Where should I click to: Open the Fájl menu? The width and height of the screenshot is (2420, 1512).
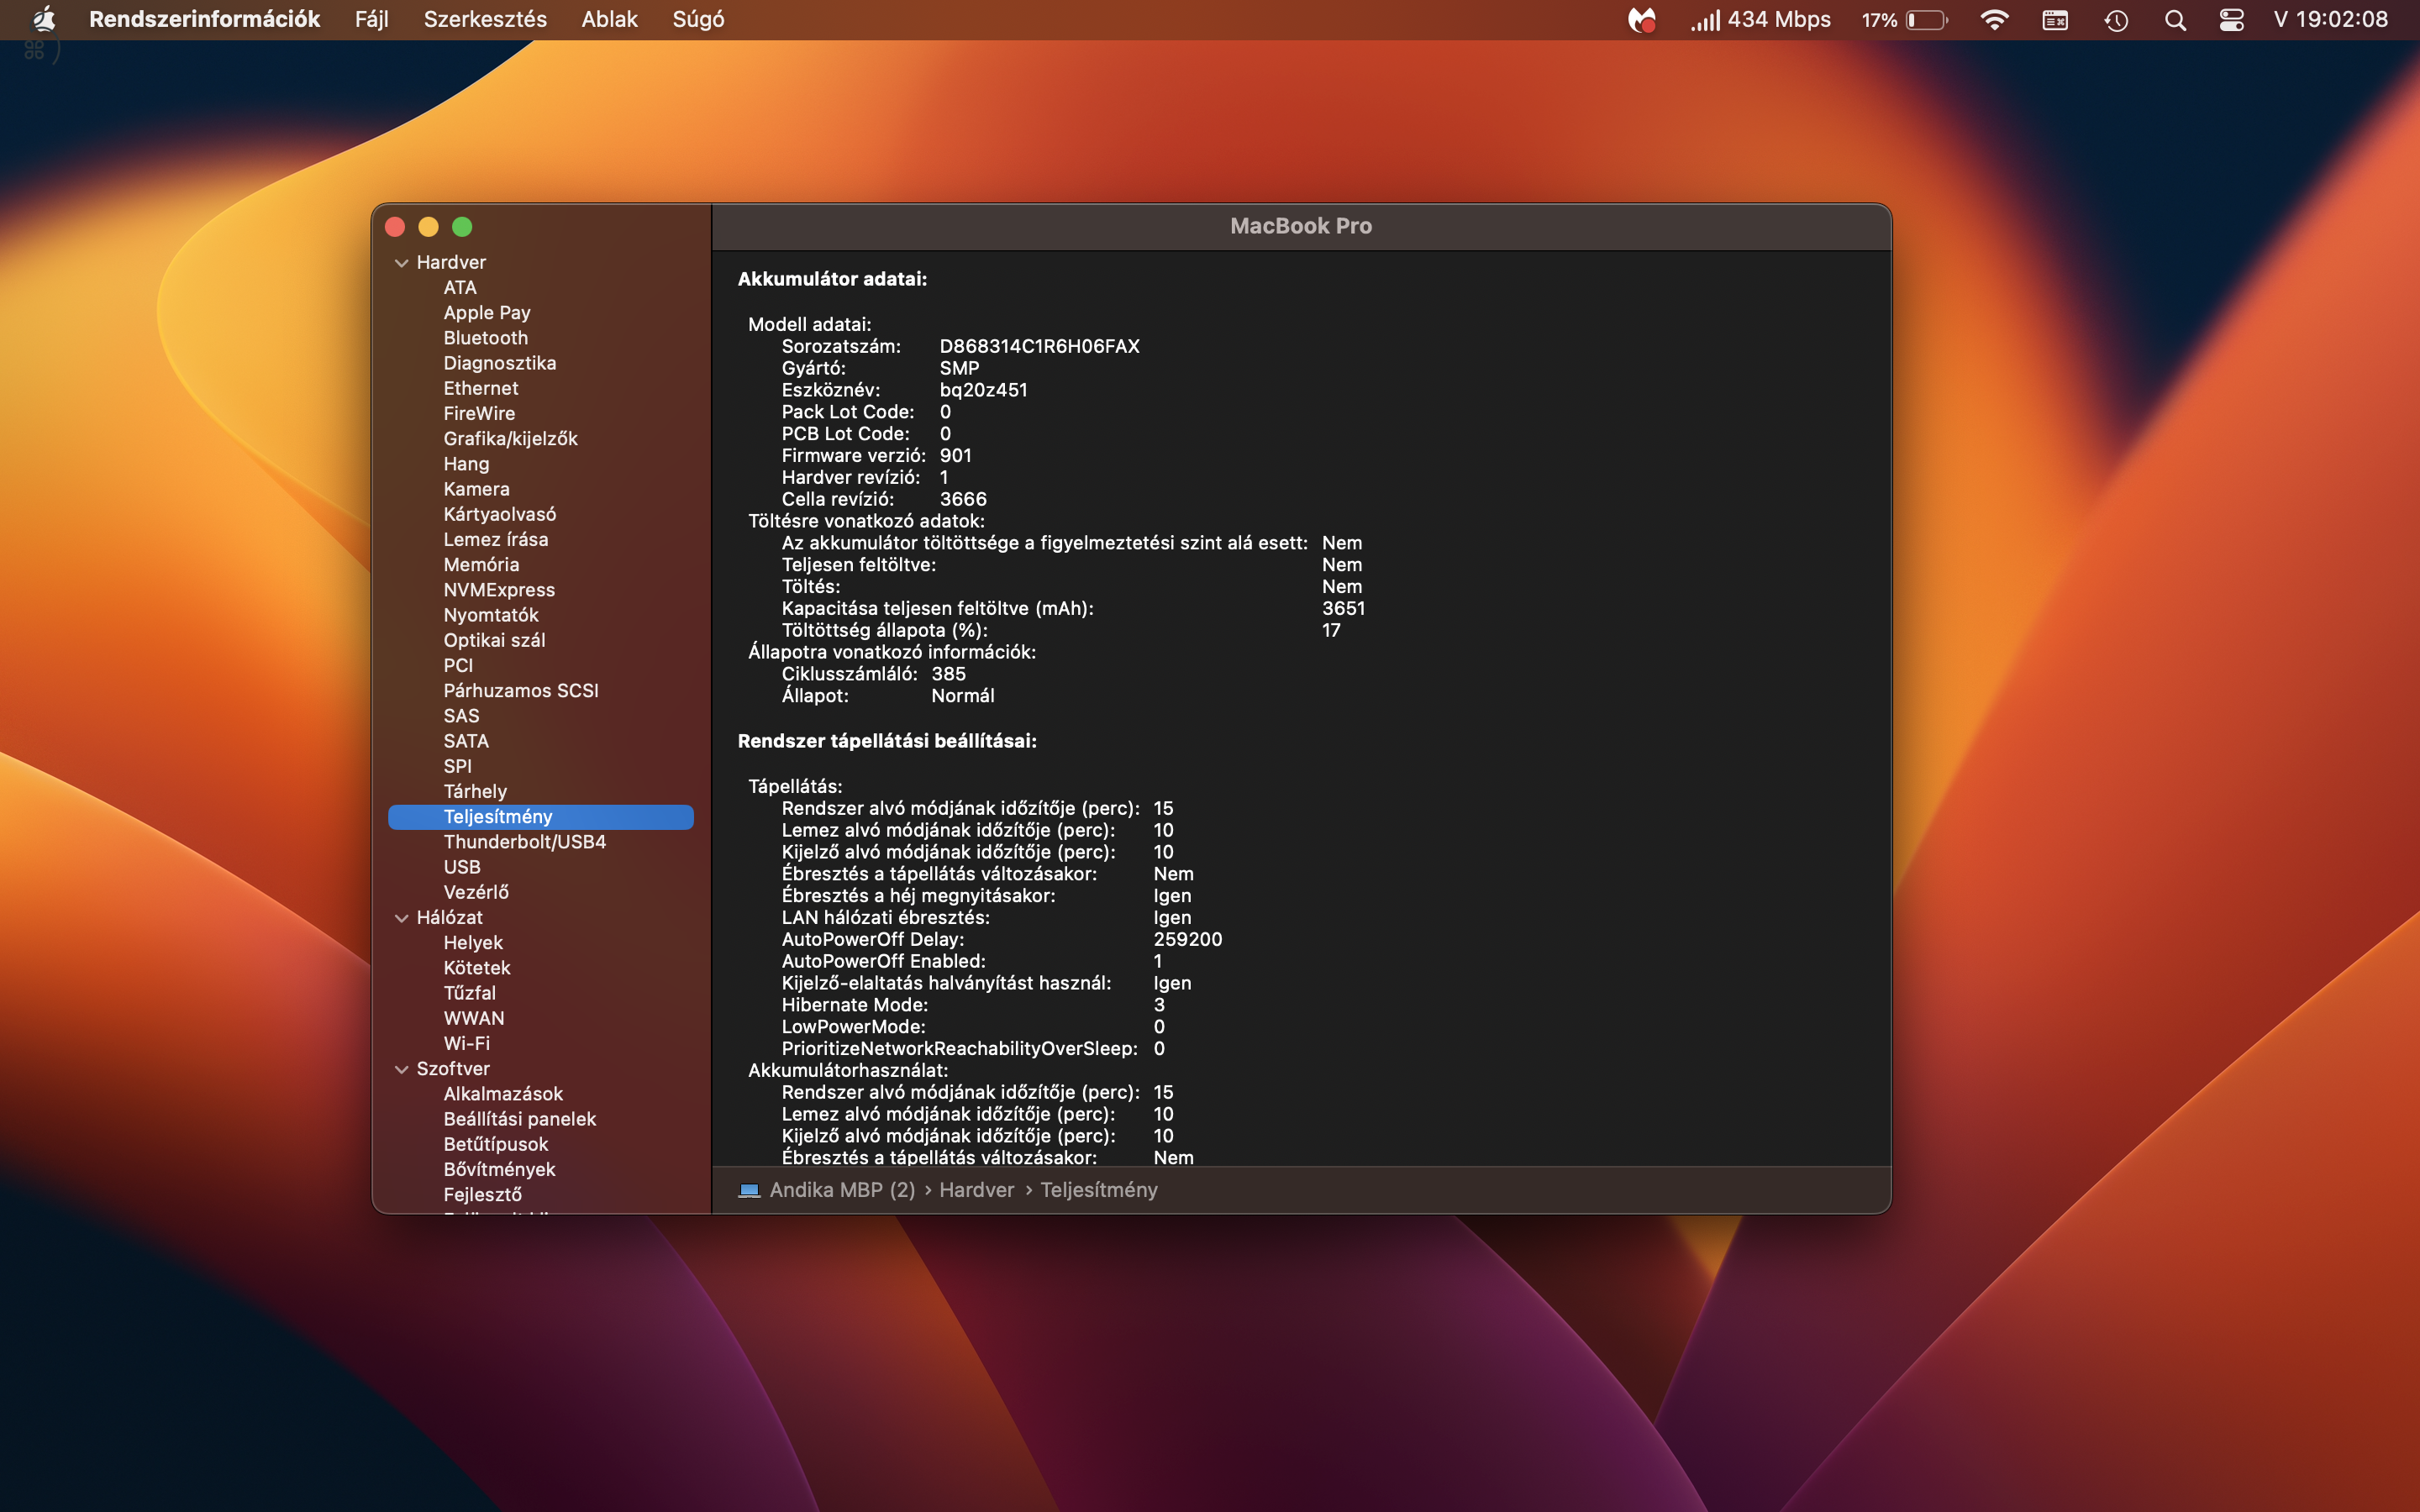click(x=371, y=19)
